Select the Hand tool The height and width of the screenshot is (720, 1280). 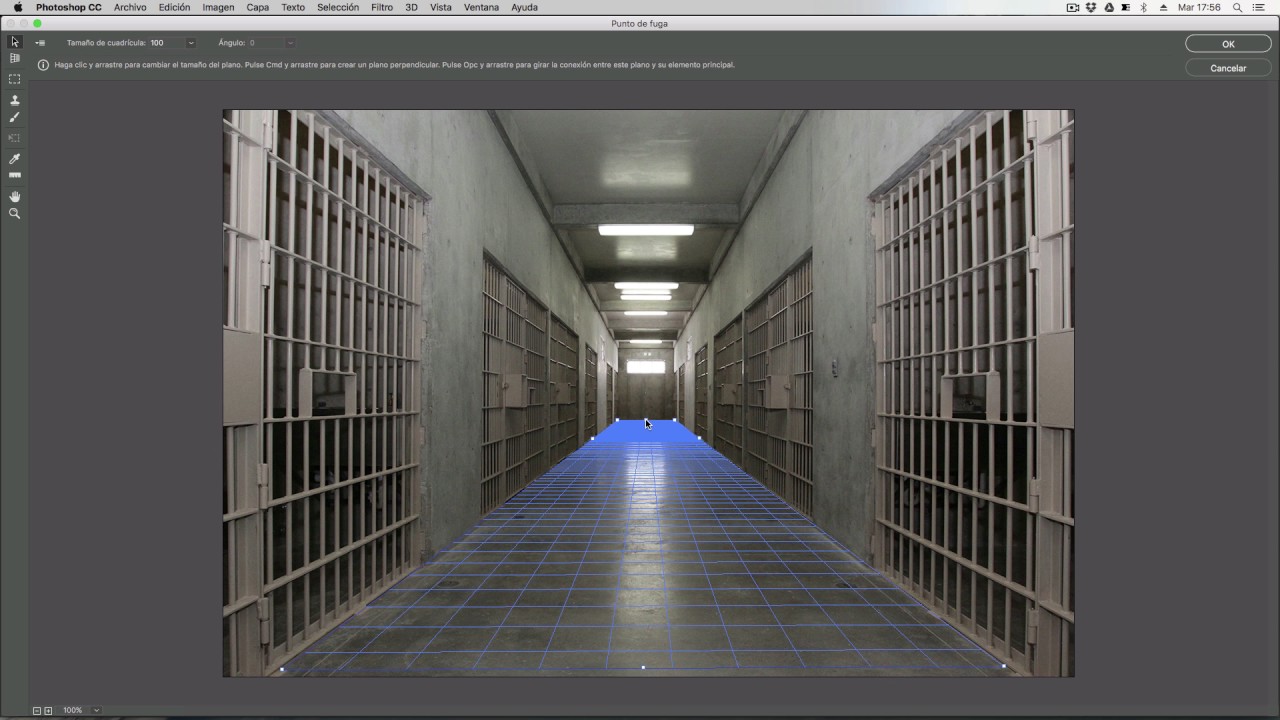14,197
